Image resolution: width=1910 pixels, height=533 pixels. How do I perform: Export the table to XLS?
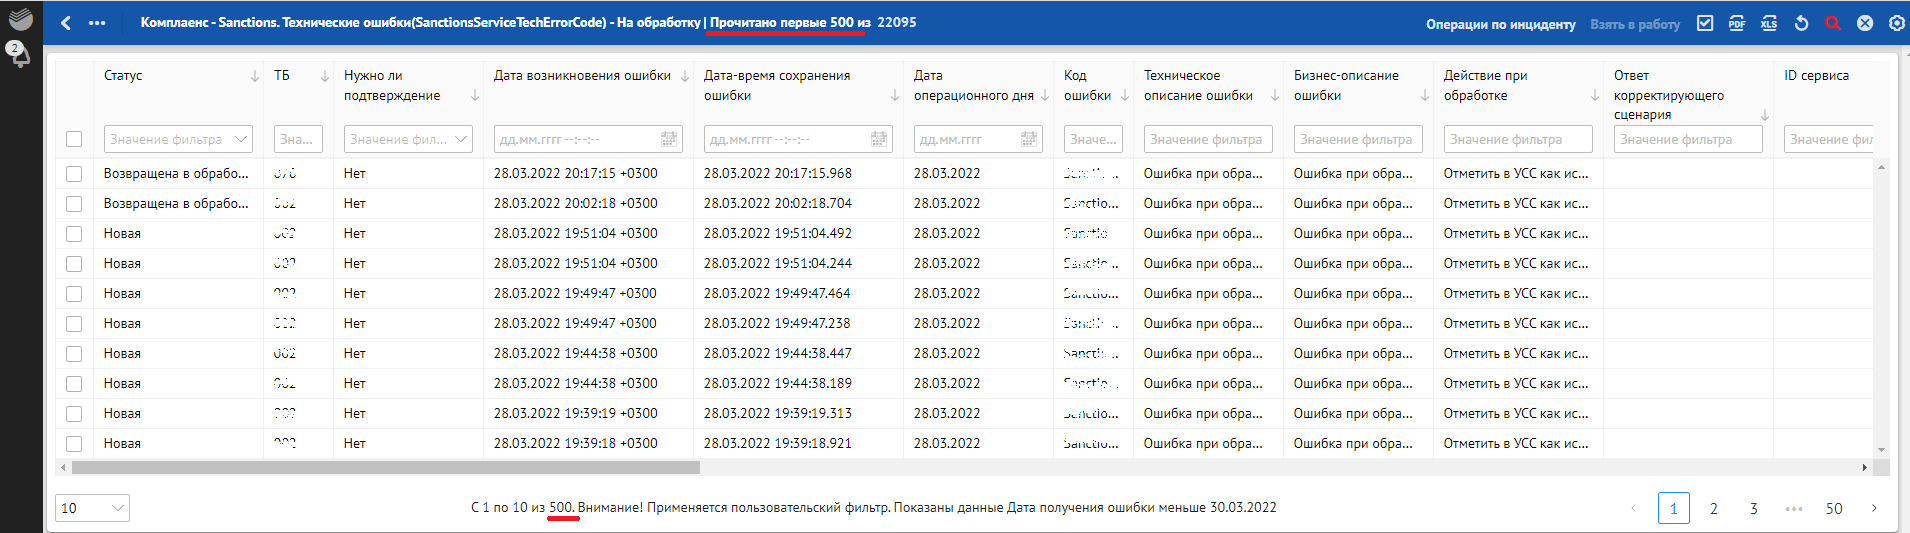click(x=1769, y=23)
